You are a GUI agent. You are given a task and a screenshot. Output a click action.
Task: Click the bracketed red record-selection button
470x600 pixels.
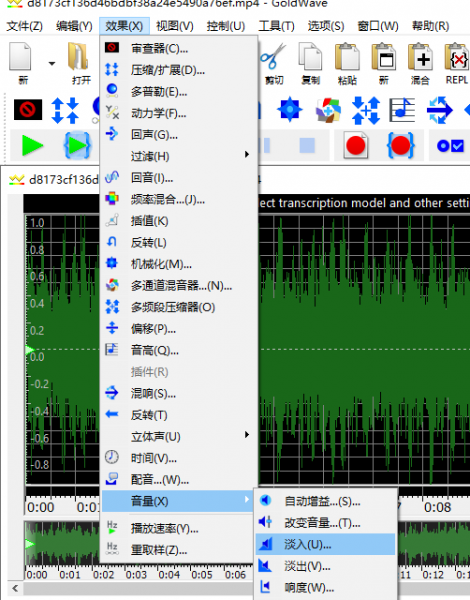(400, 145)
